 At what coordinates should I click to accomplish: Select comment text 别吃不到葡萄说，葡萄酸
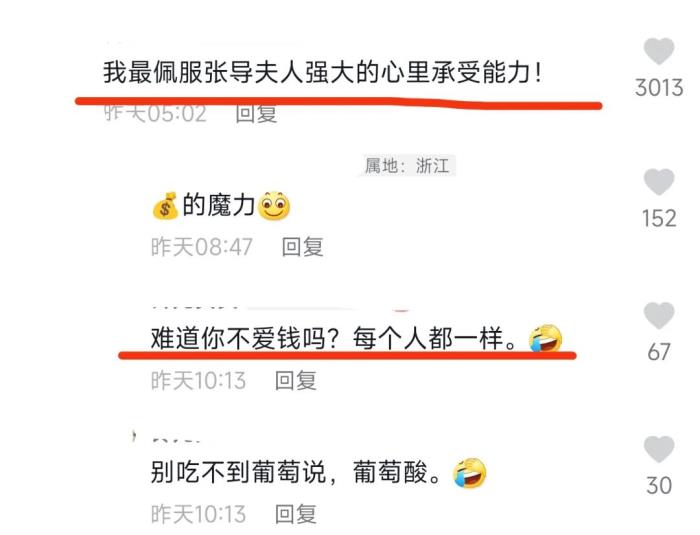tap(296, 472)
